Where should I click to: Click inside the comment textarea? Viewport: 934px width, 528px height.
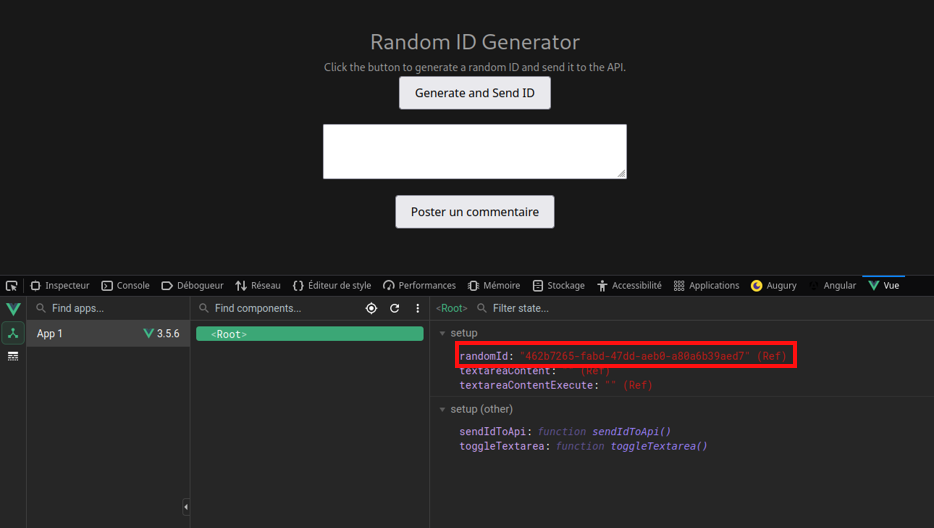pos(475,151)
